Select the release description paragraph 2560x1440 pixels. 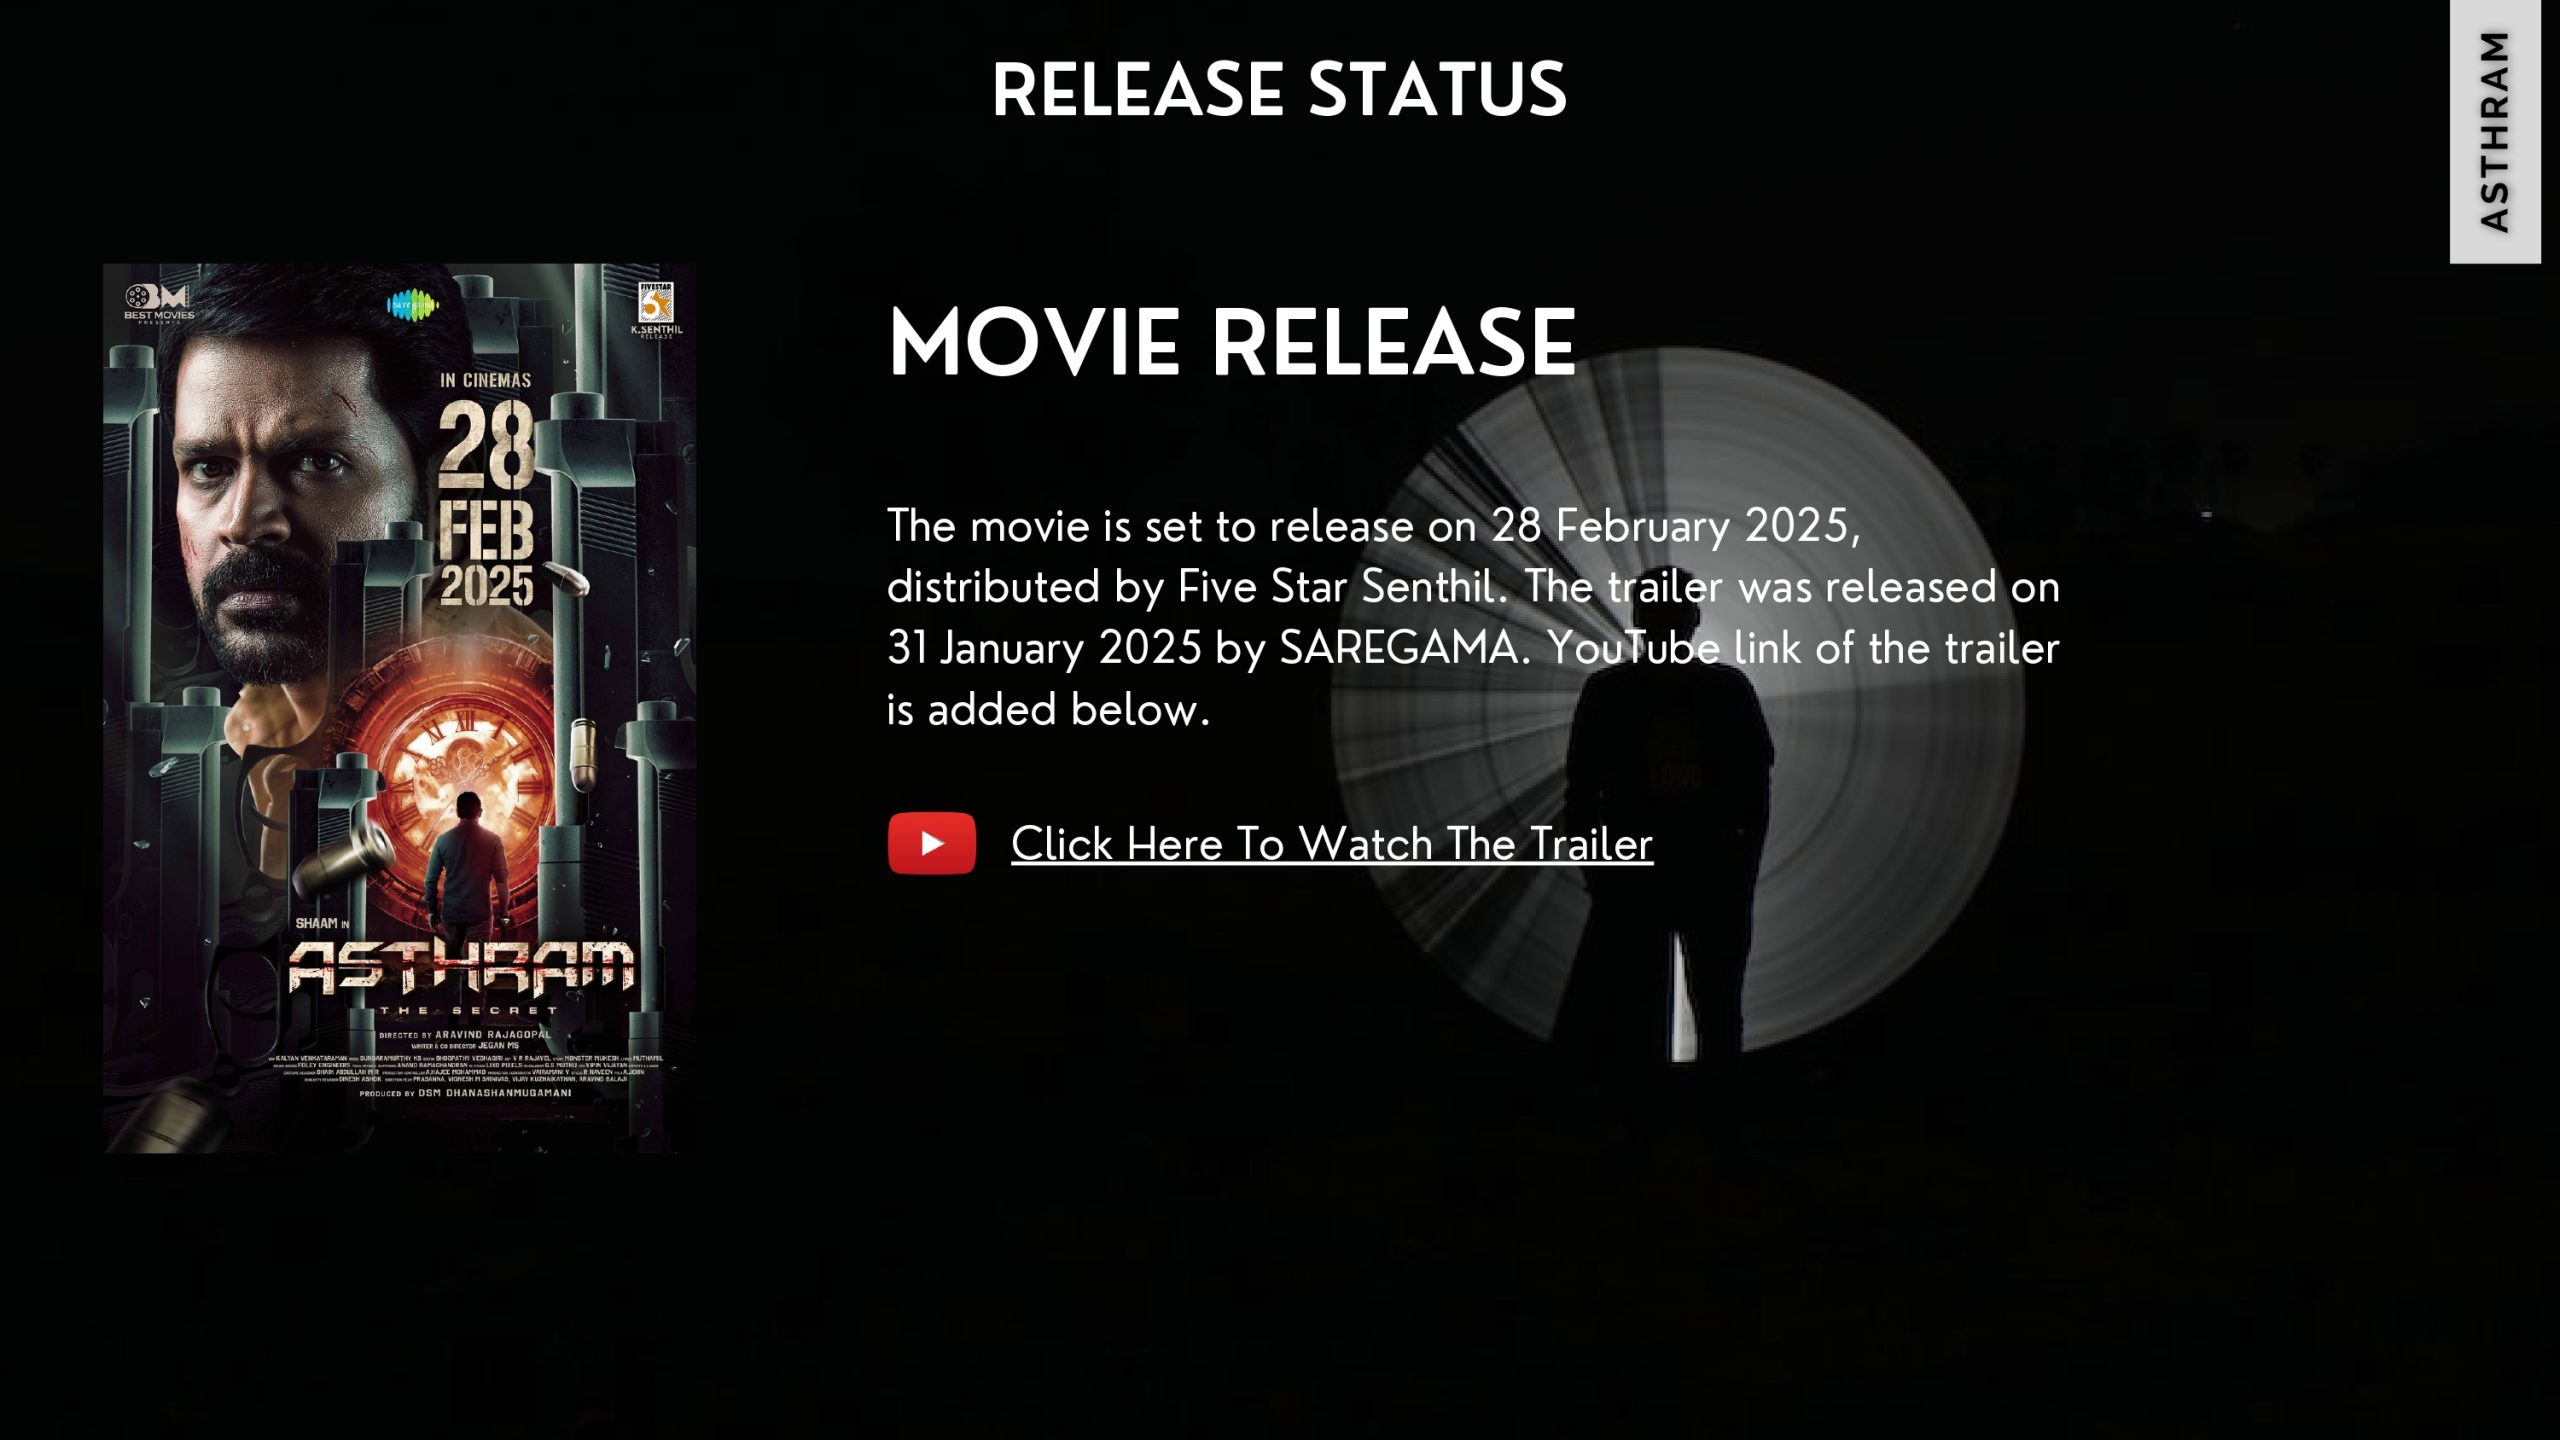1473,617
